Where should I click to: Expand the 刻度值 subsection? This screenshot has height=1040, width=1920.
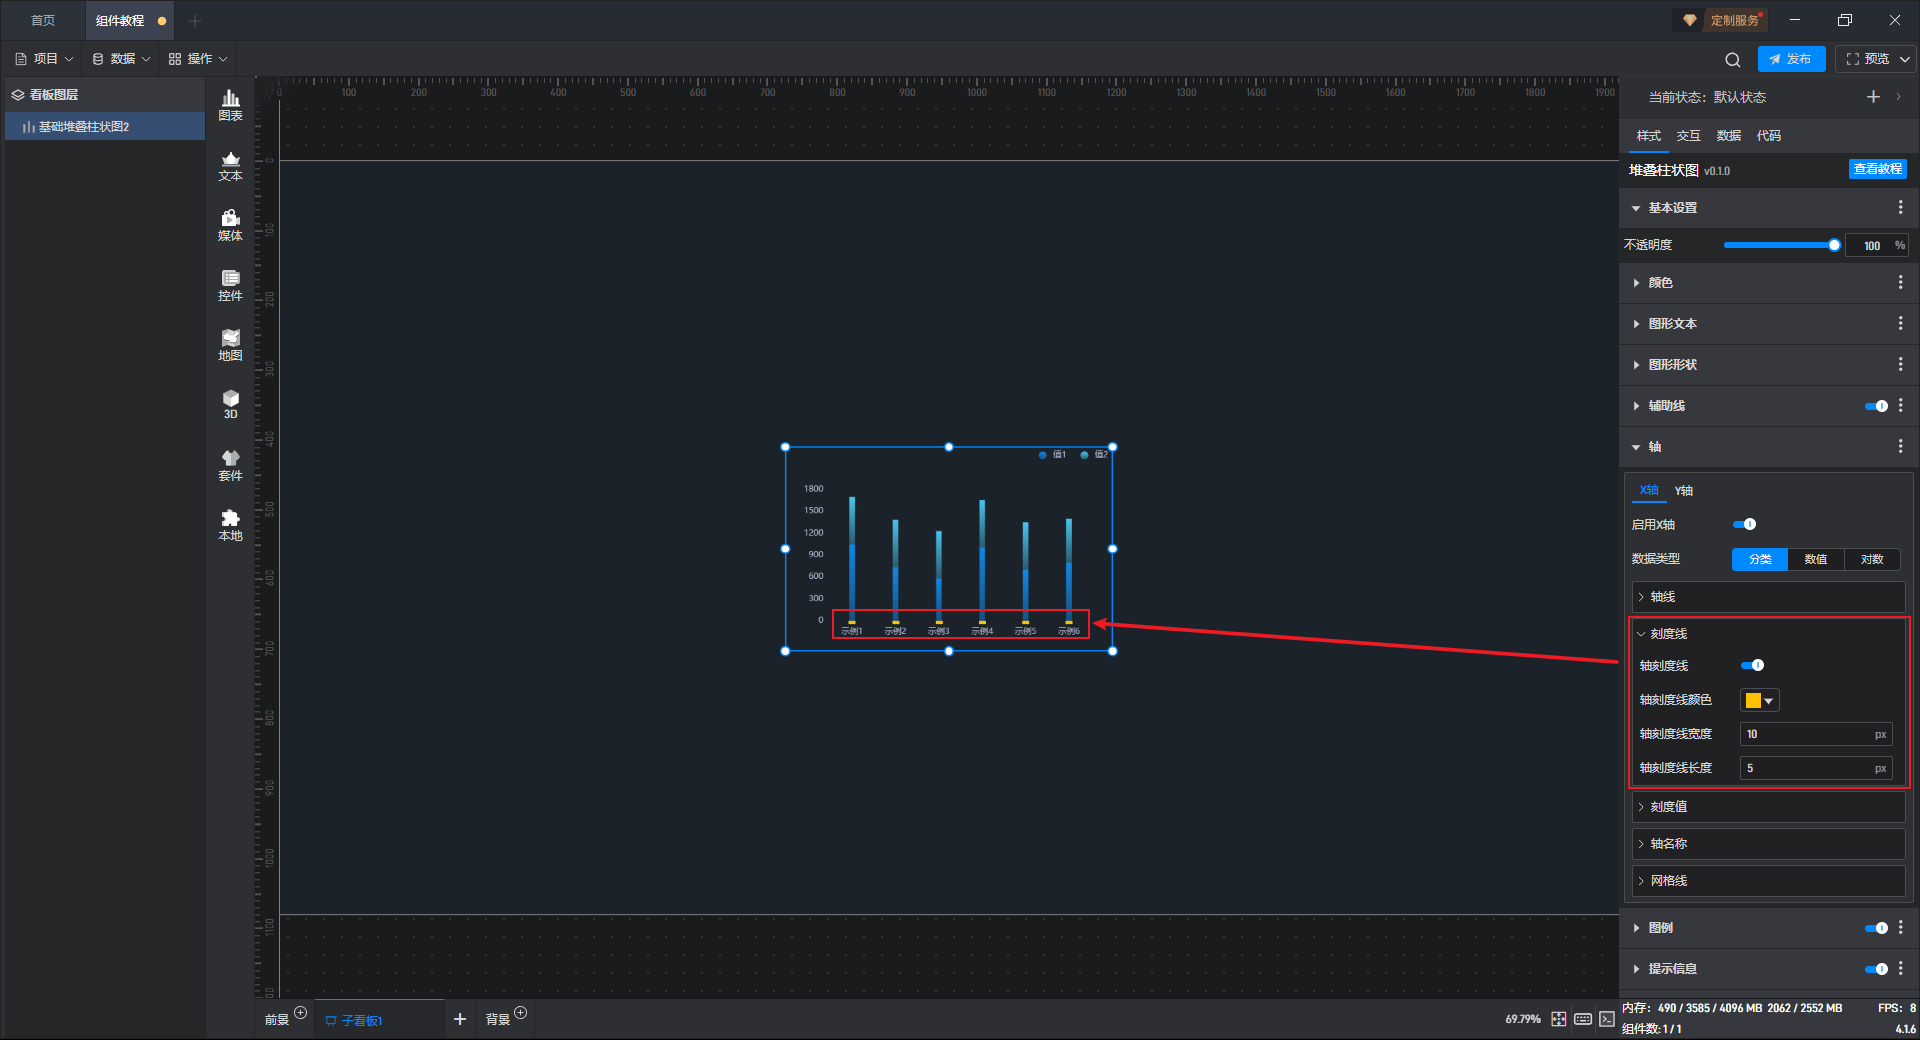click(1768, 807)
